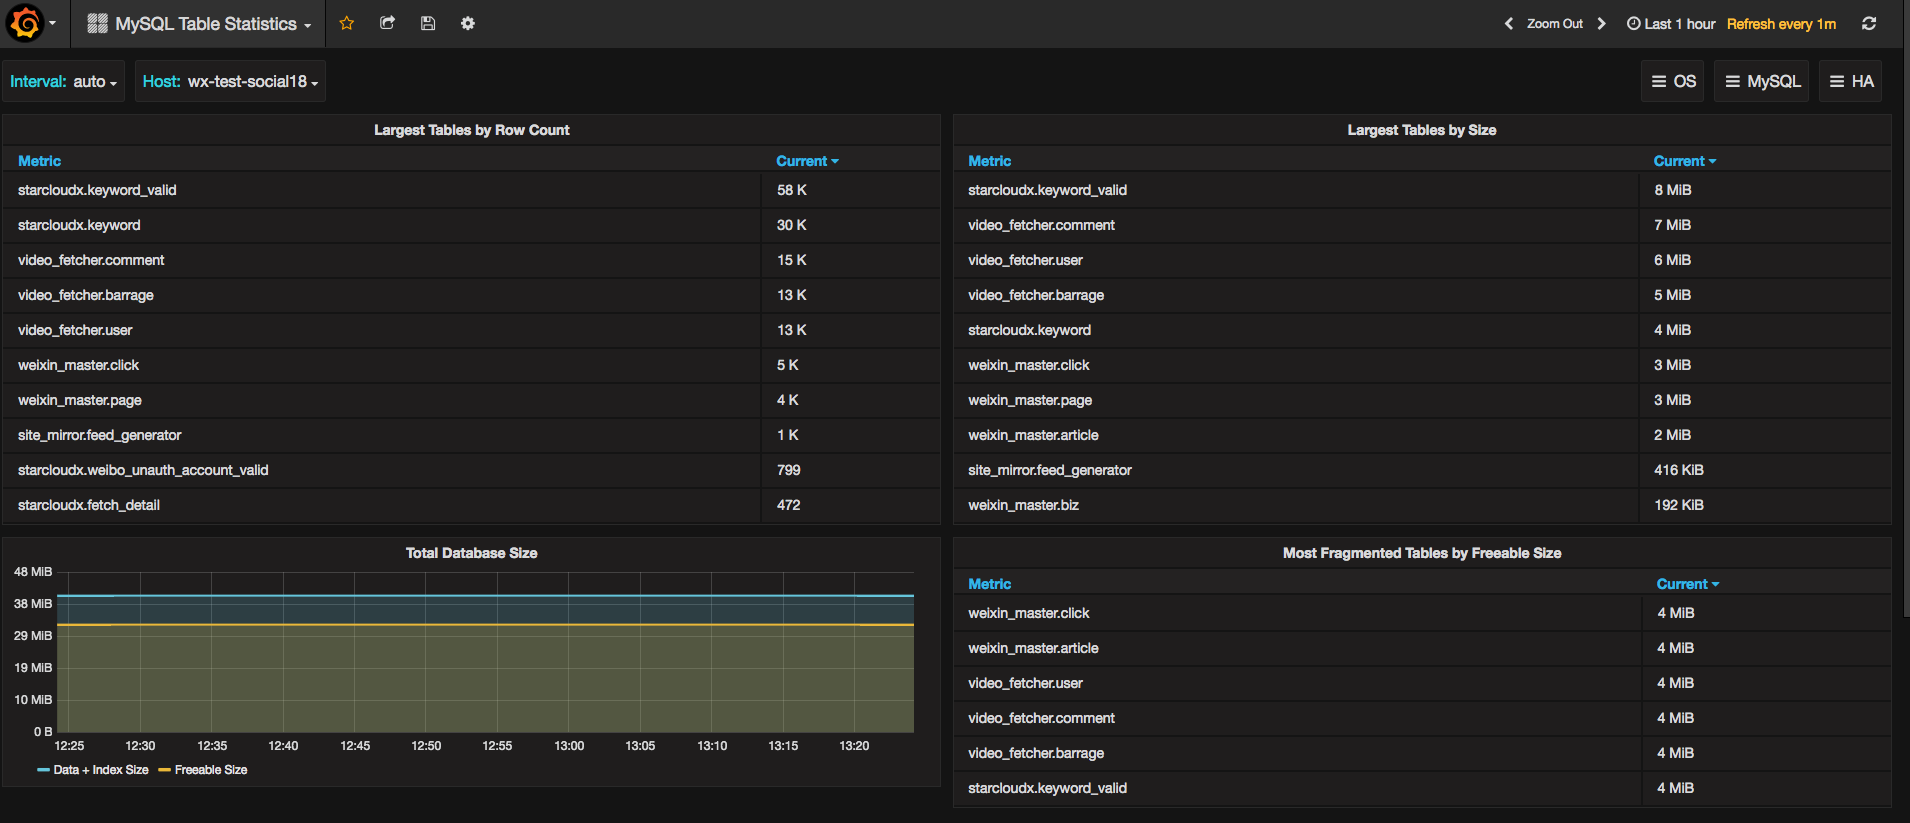Screen dimensions: 1910x823
Task: Open Largest Tables by Row Count panel title
Action: pos(472,130)
